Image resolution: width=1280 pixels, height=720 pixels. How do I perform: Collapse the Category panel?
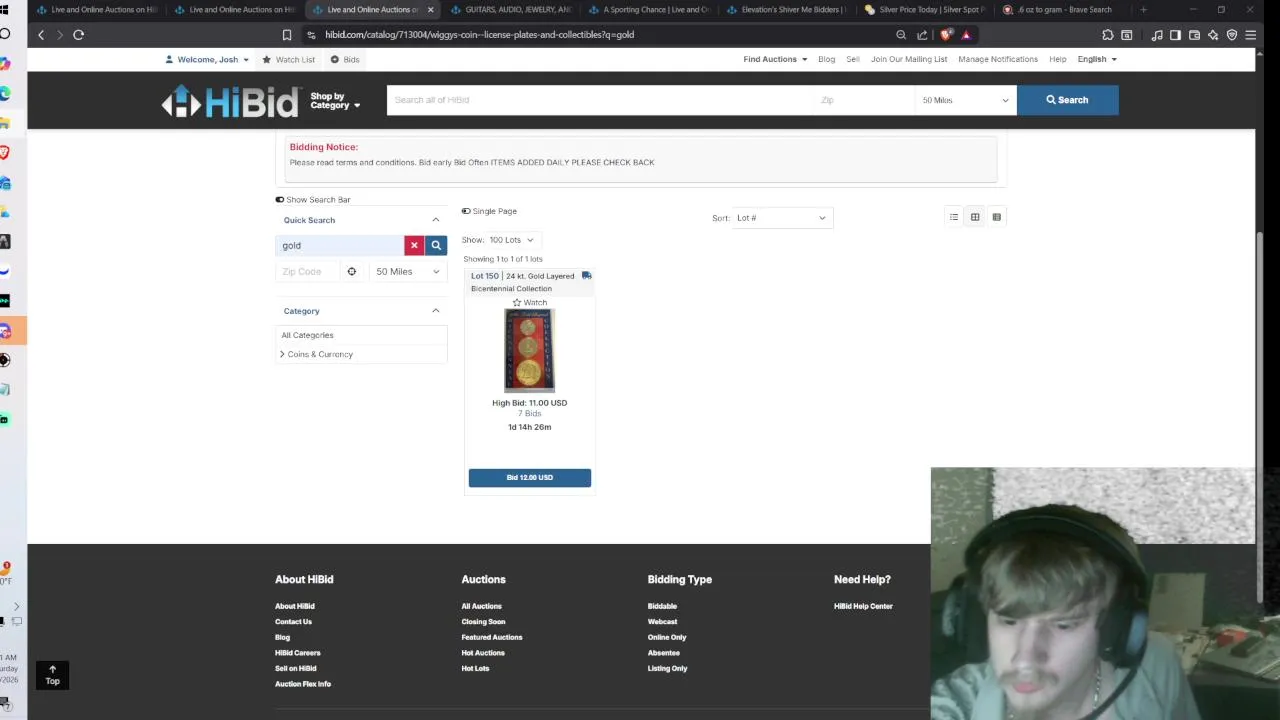click(435, 311)
